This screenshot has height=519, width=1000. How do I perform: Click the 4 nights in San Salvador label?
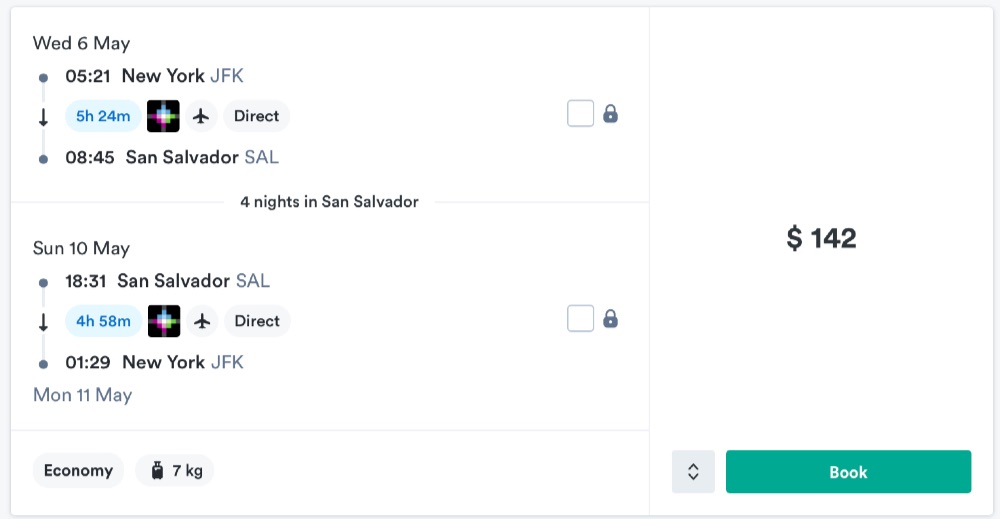tap(329, 202)
